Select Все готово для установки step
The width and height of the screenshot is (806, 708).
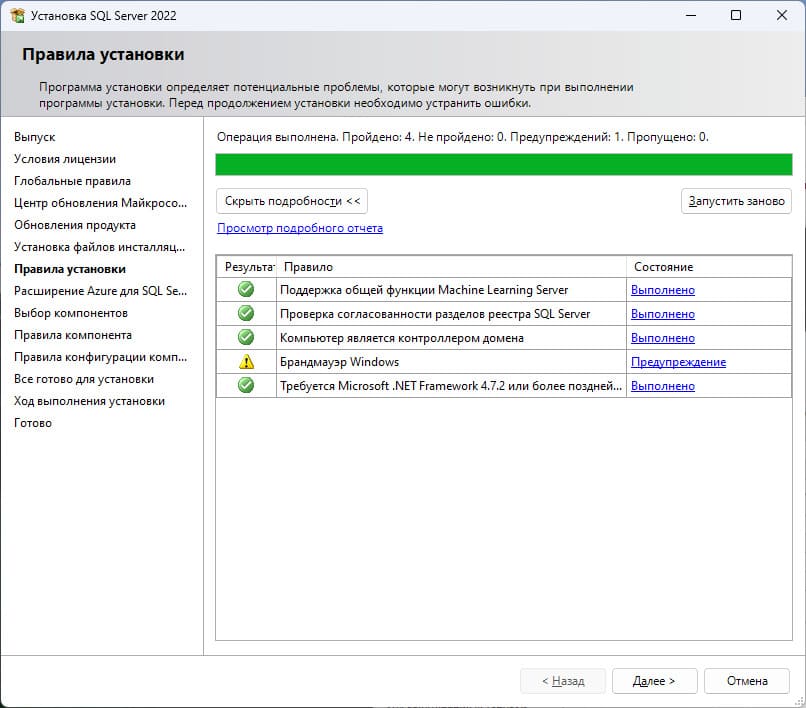[x=84, y=379]
